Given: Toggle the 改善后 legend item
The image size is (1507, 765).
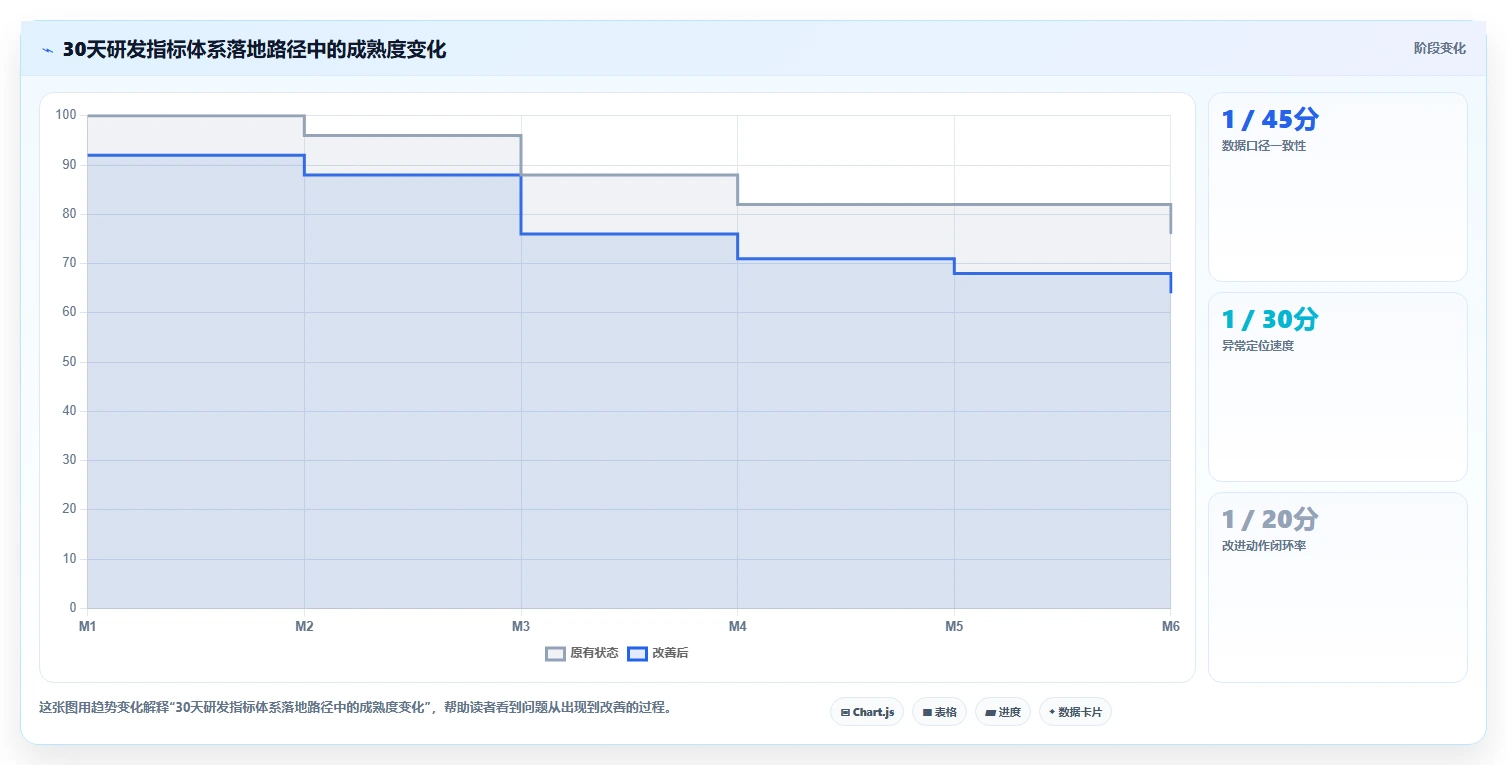Looking at the screenshot, I should coord(658,653).
